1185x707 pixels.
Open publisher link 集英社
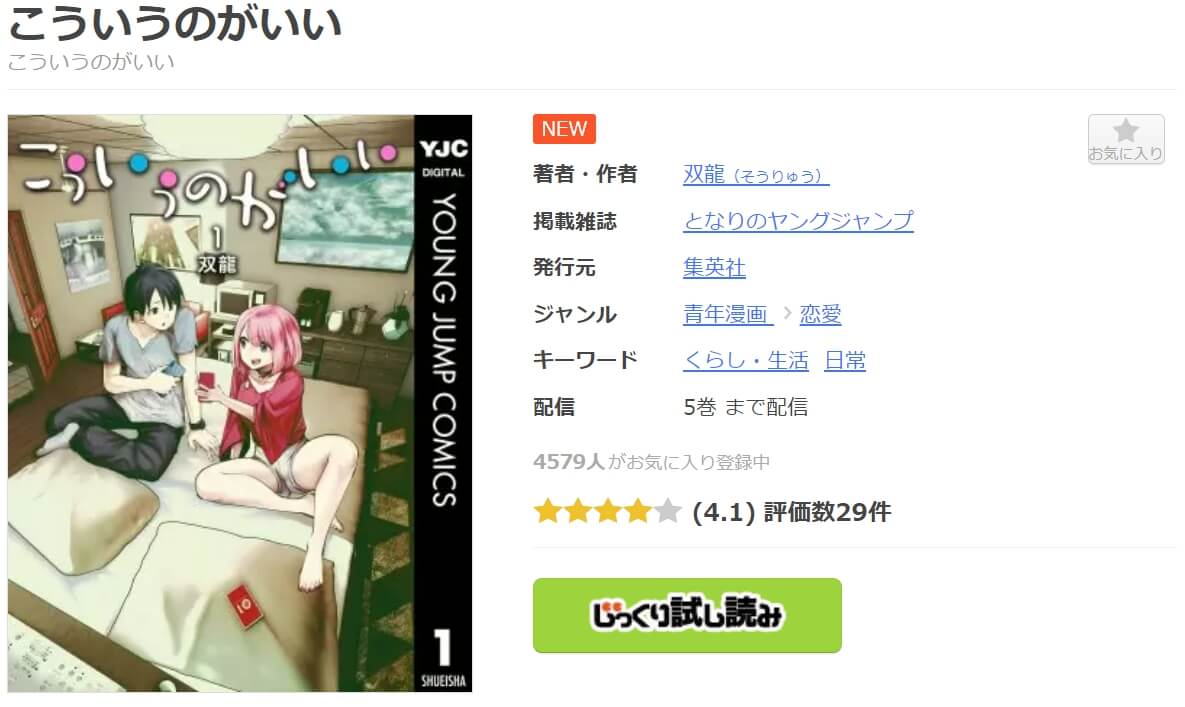[x=714, y=267]
